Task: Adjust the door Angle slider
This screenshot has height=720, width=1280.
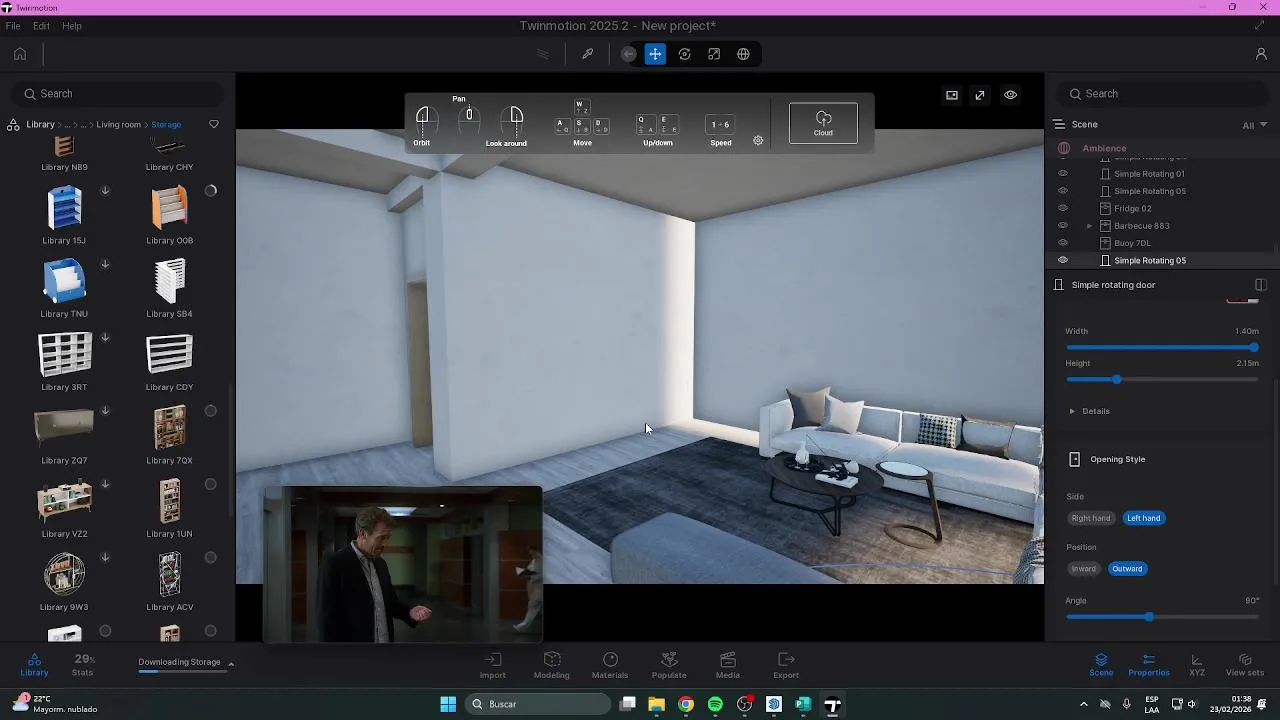Action: click(1162, 617)
